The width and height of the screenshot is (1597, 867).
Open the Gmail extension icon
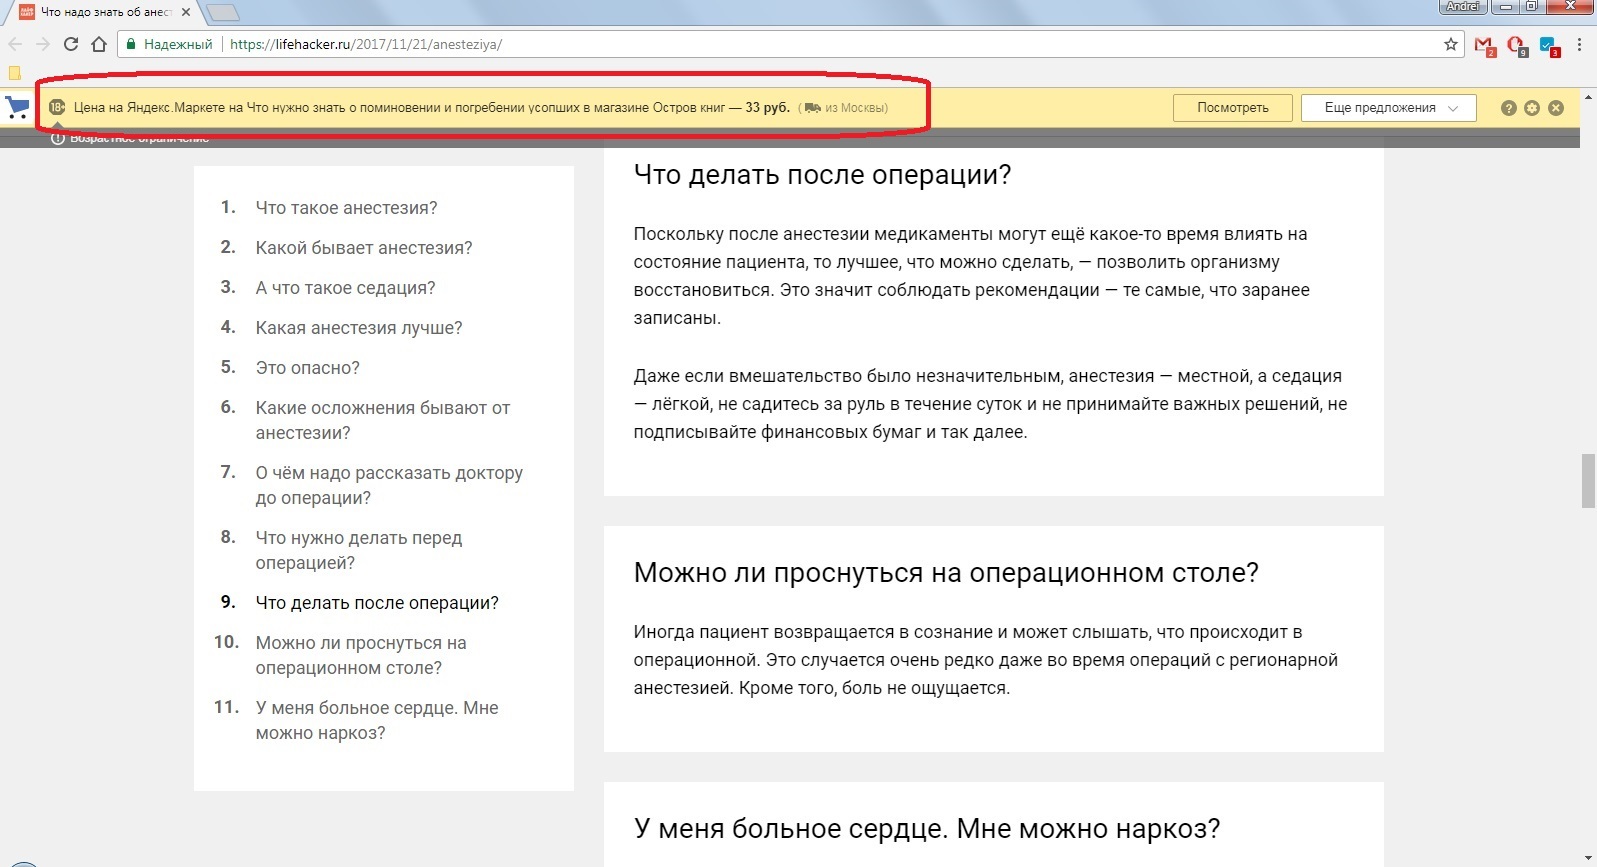[x=1485, y=45]
